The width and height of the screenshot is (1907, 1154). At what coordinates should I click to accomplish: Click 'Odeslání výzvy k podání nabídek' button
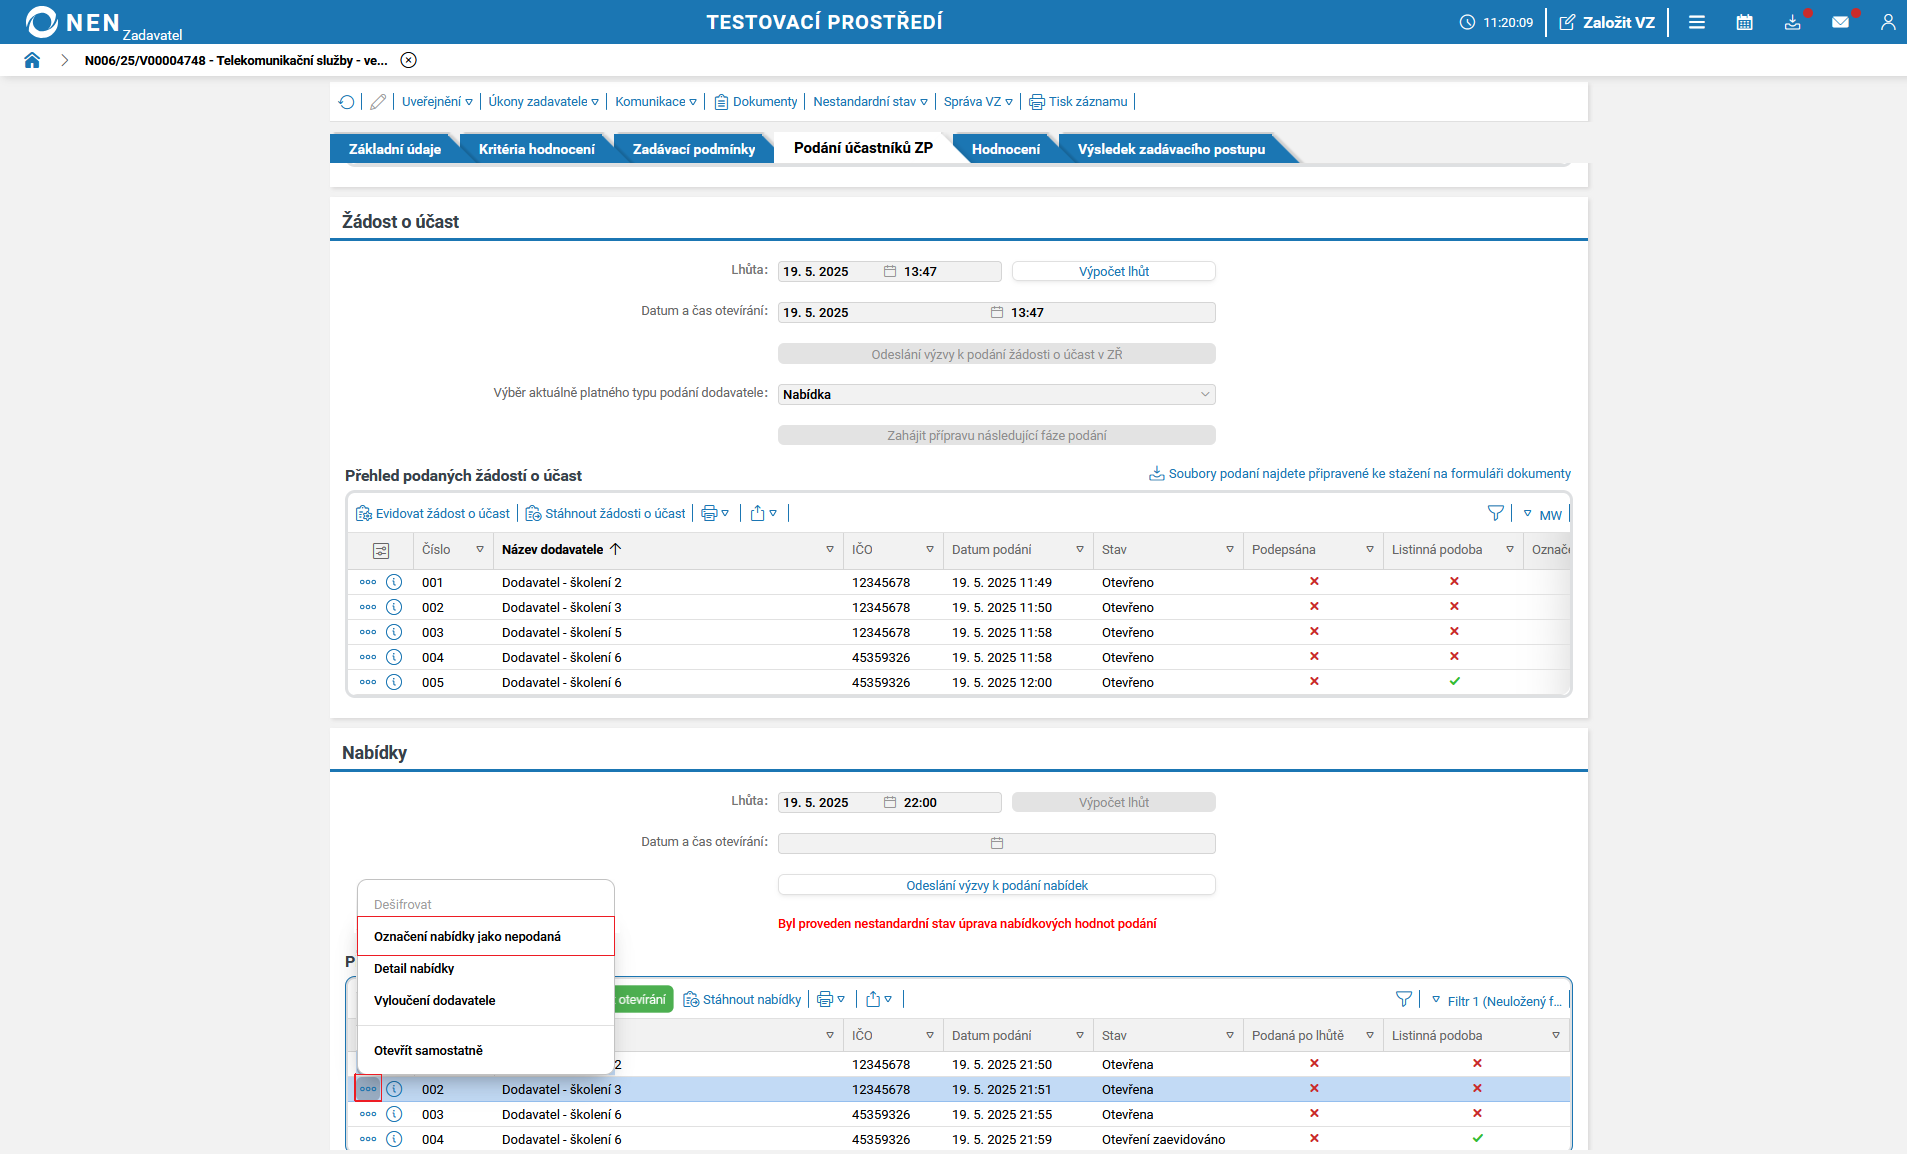point(996,885)
